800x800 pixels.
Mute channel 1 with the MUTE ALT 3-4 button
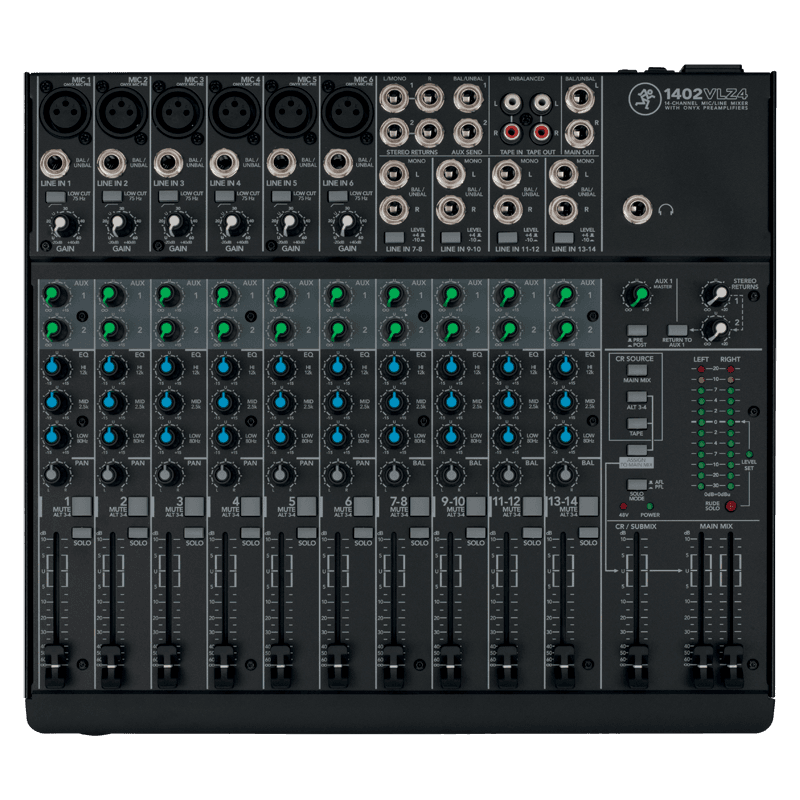tap(82, 506)
